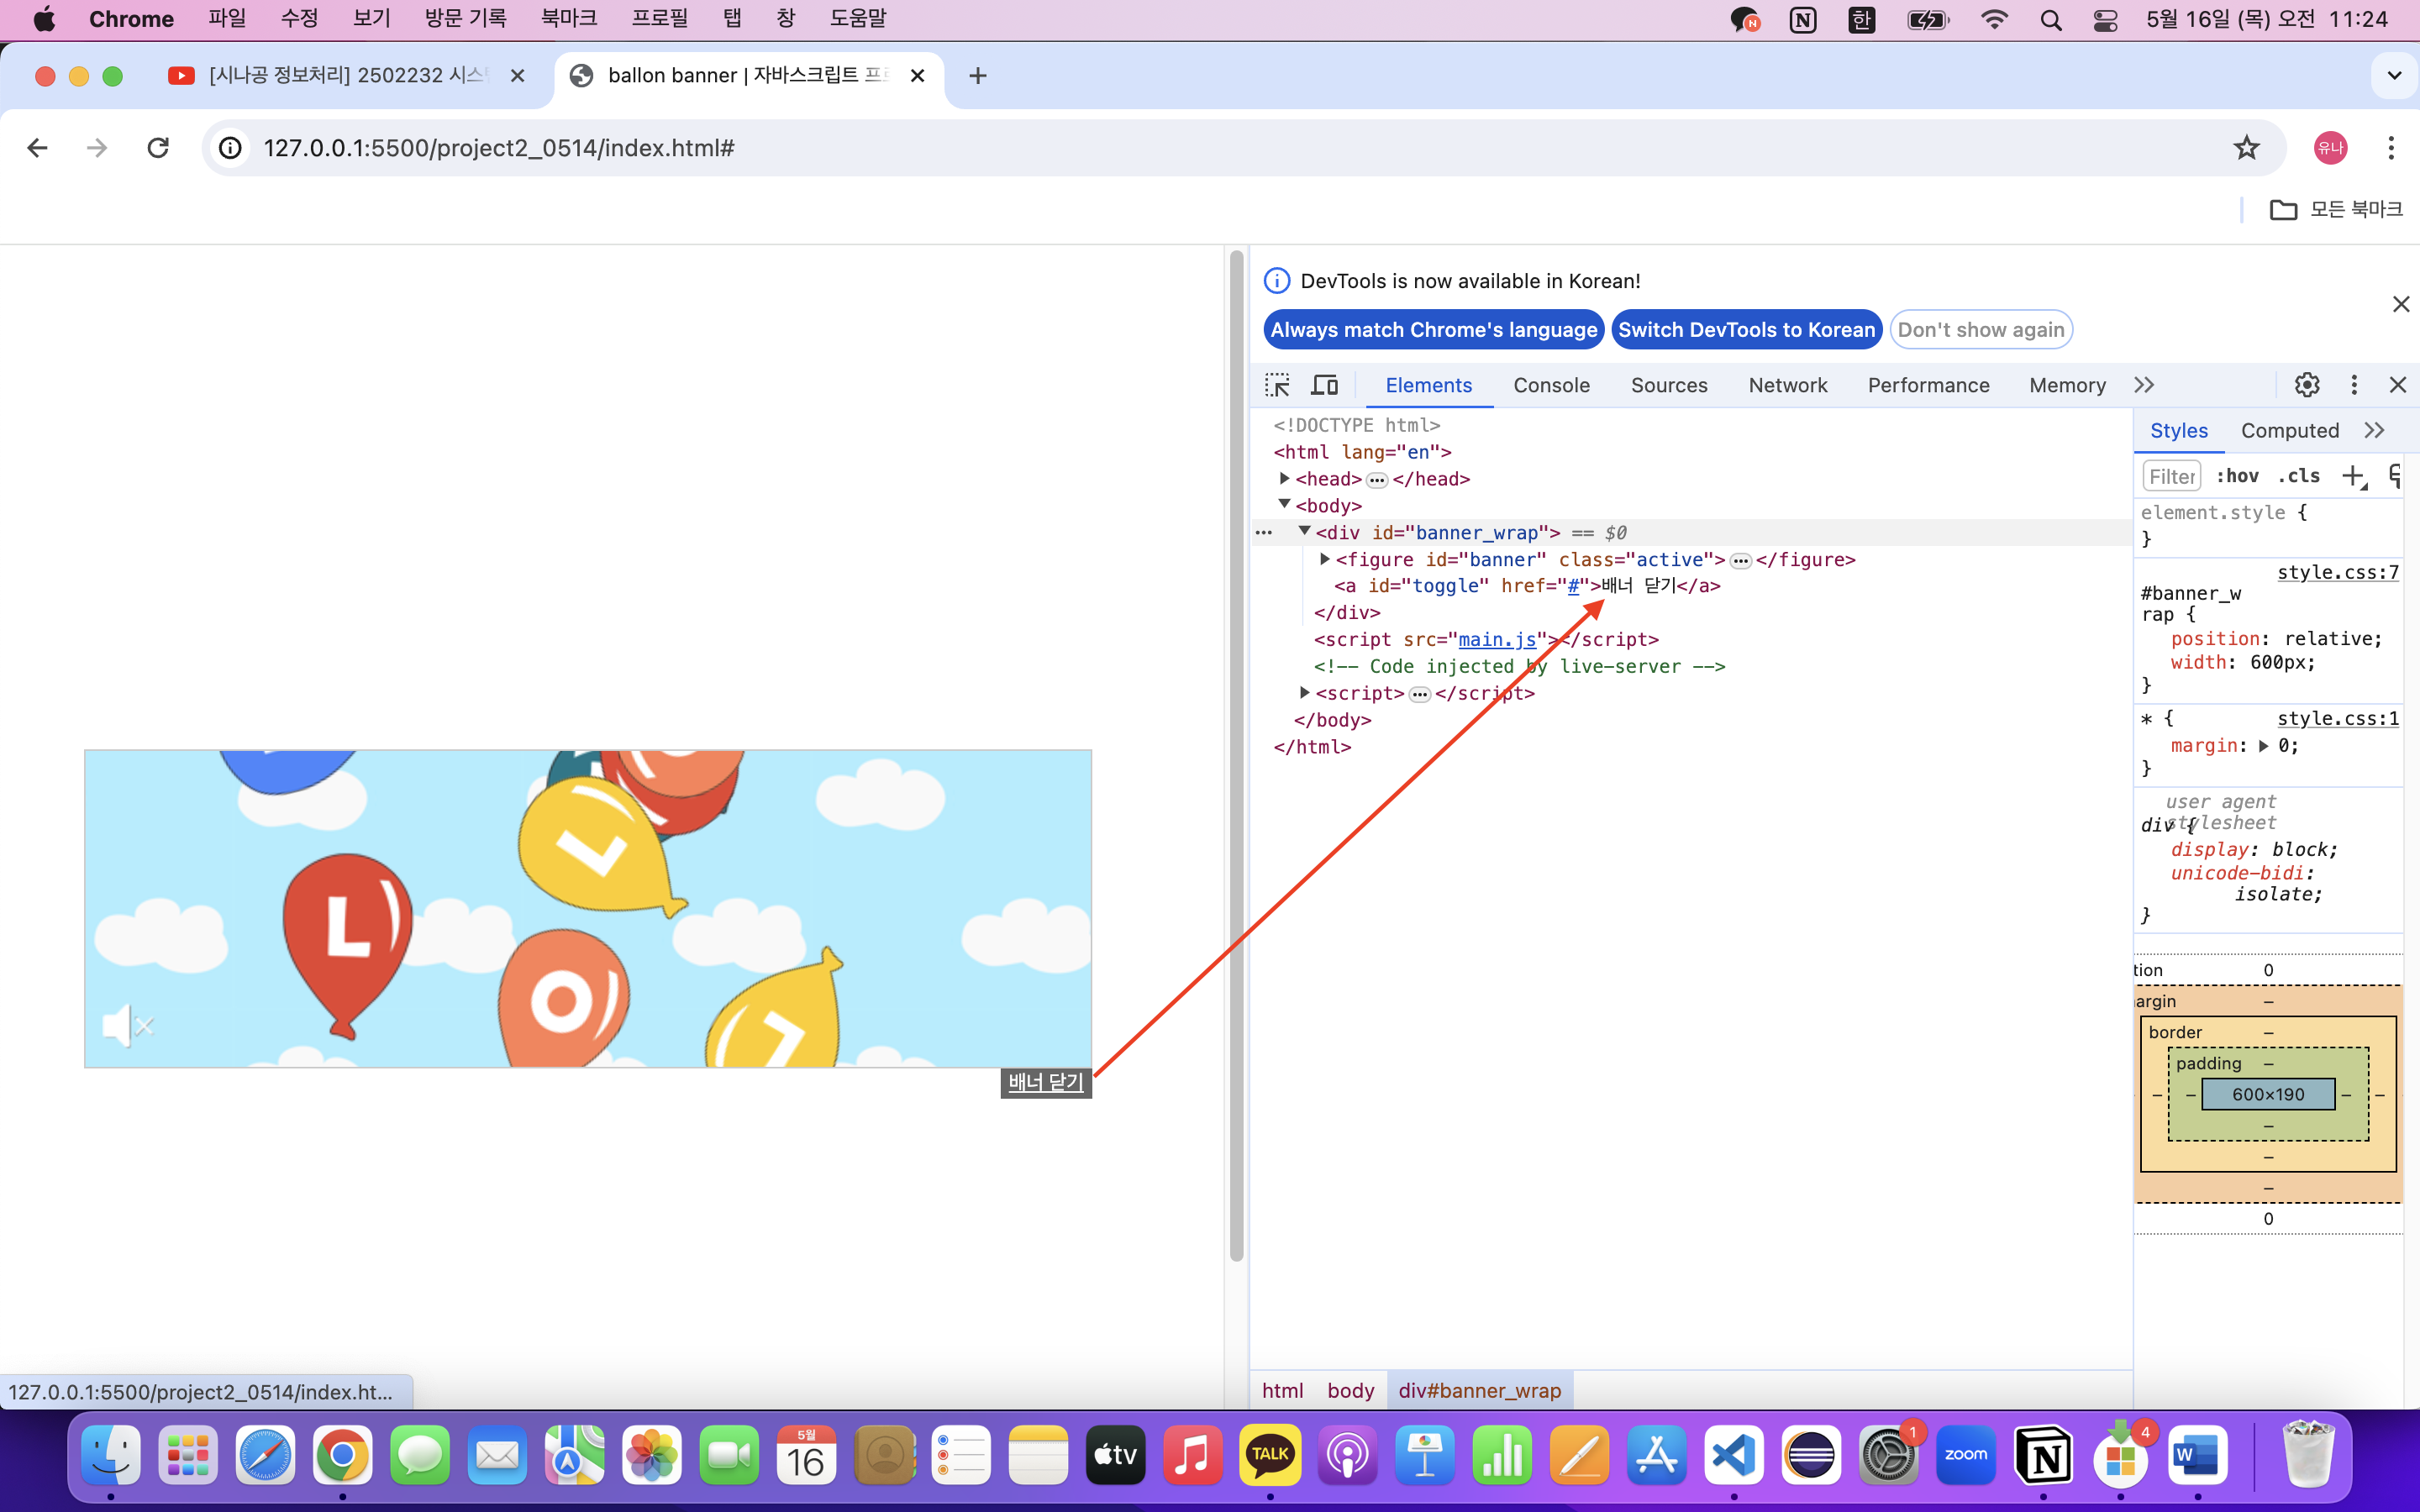Expand the head element node
The height and width of the screenshot is (1512, 2420).
click(x=1285, y=479)
